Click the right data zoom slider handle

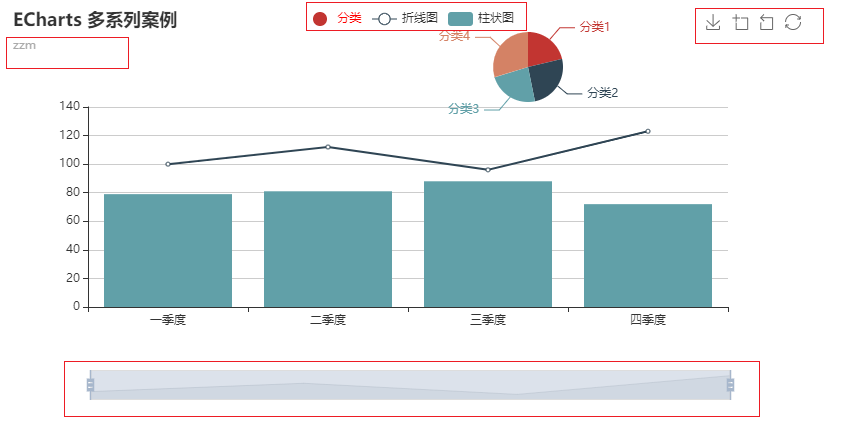730,385
